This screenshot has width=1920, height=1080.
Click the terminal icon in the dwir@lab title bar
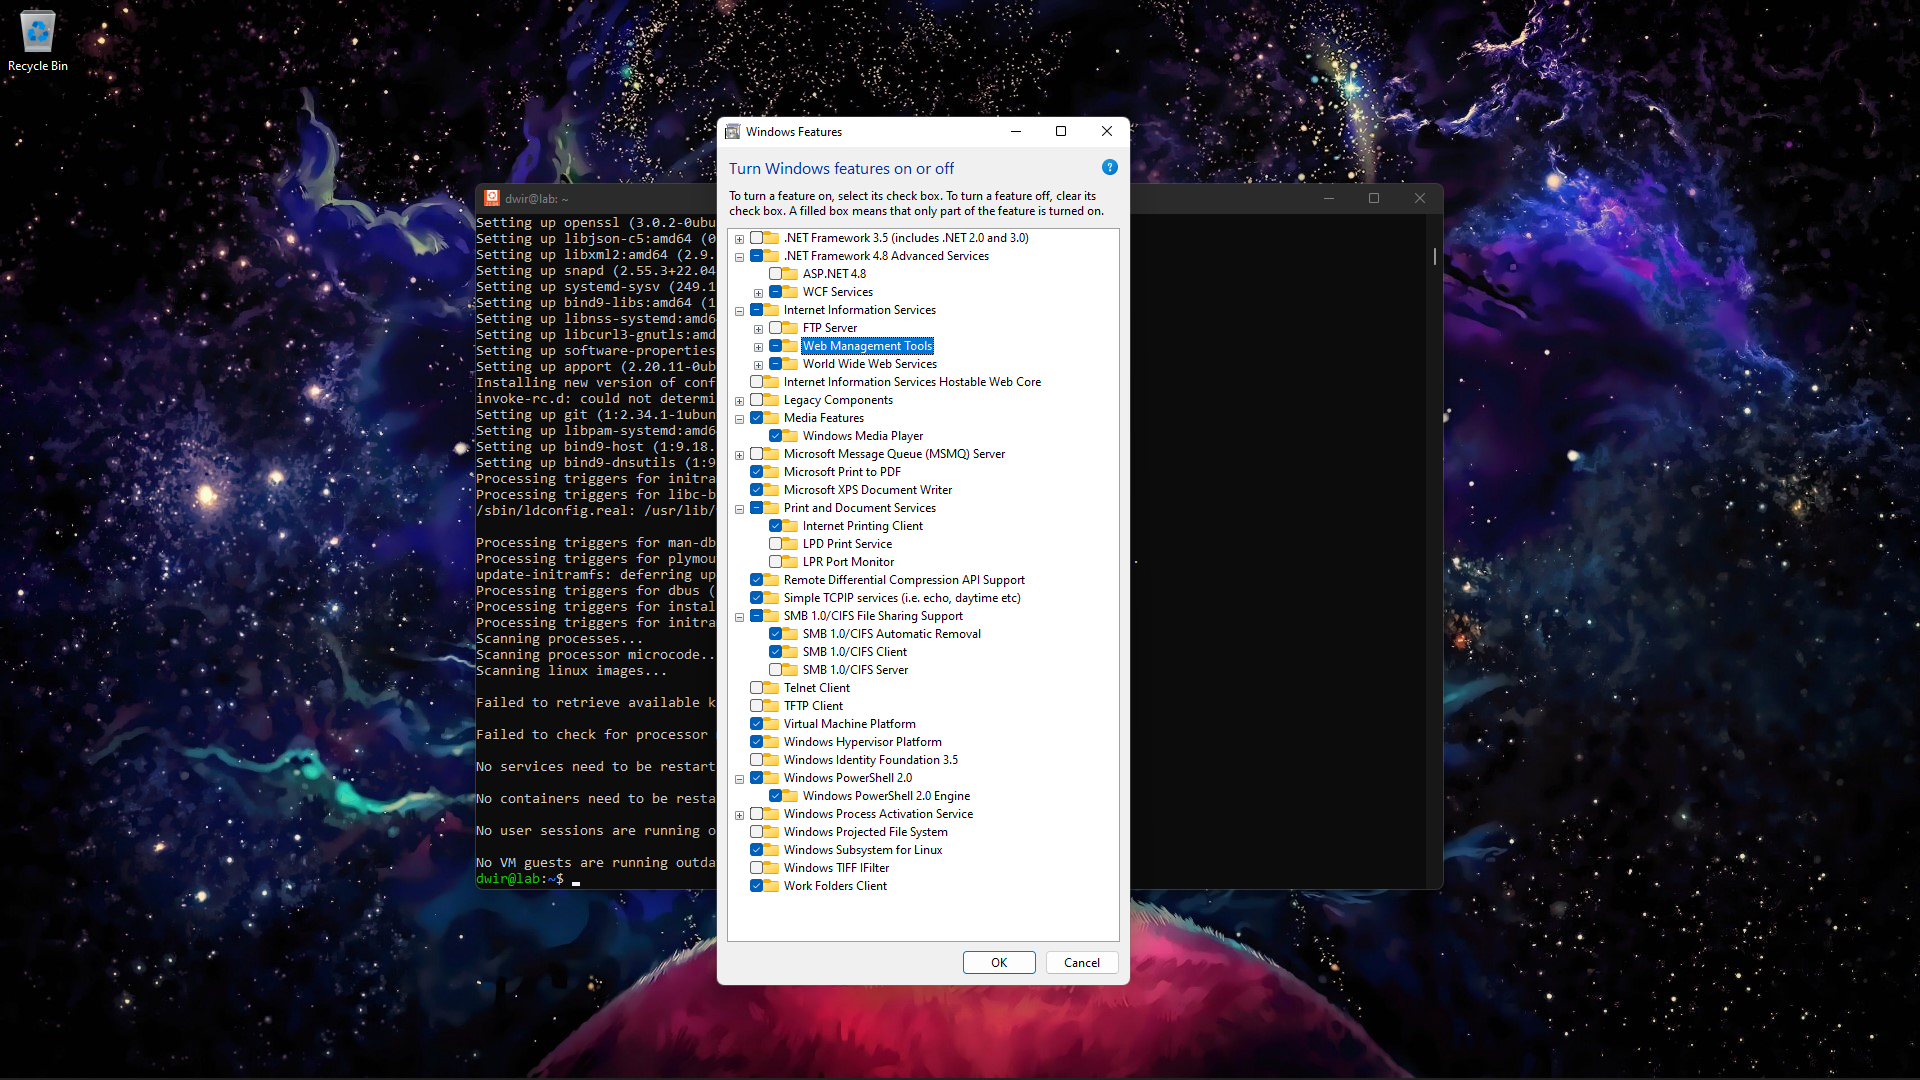492,198
